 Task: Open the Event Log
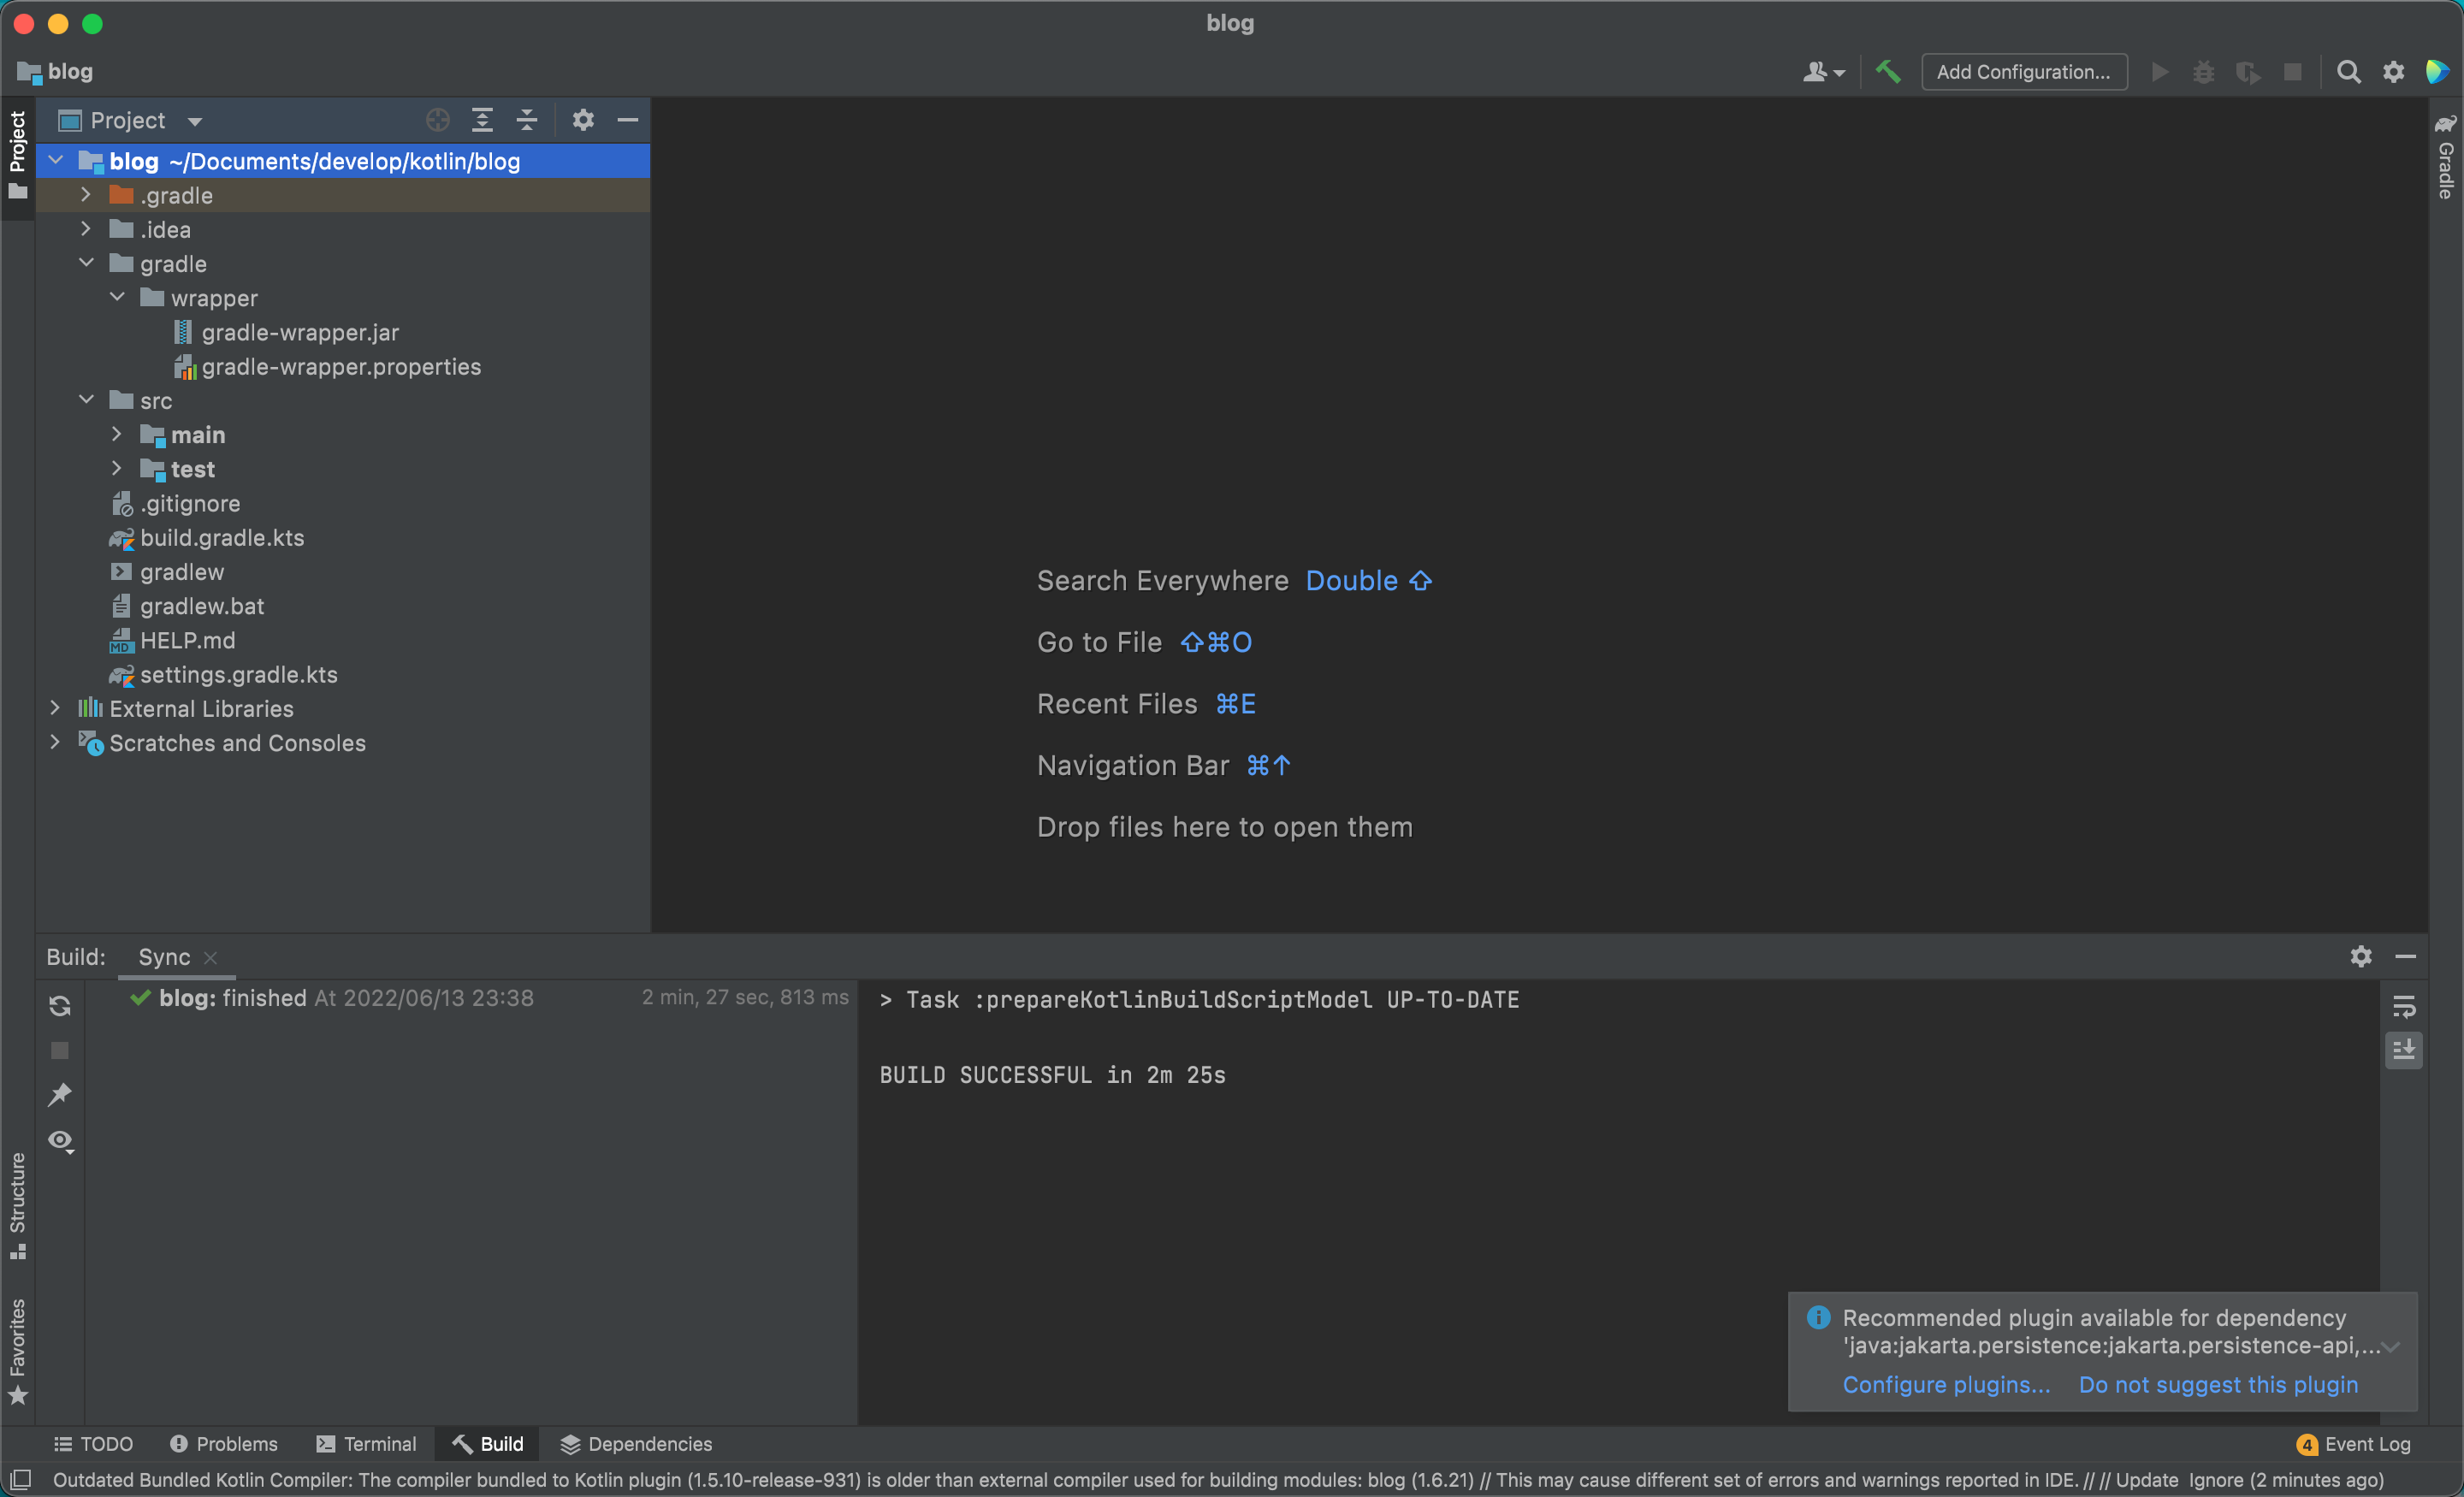coord(2354,1444)
